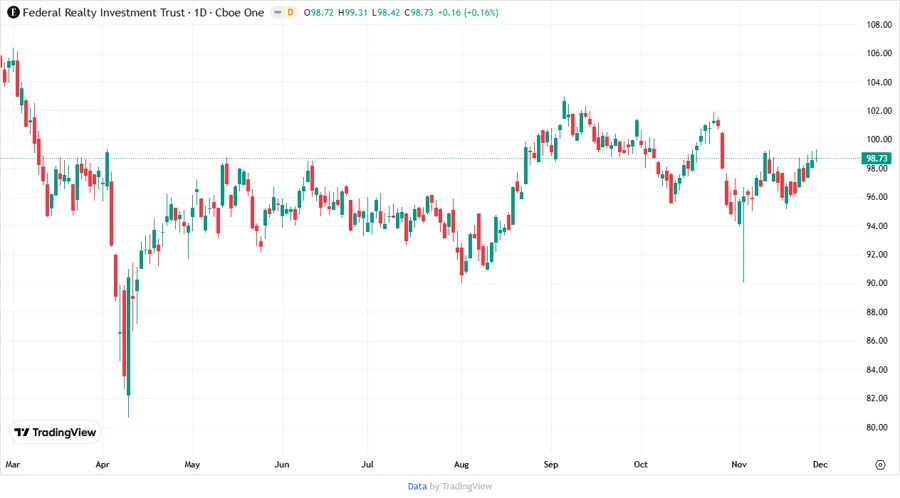Viewport: 900px width, 498px height.
Task: Click the 'Mar' label on time axis
Action: (13, 464)
